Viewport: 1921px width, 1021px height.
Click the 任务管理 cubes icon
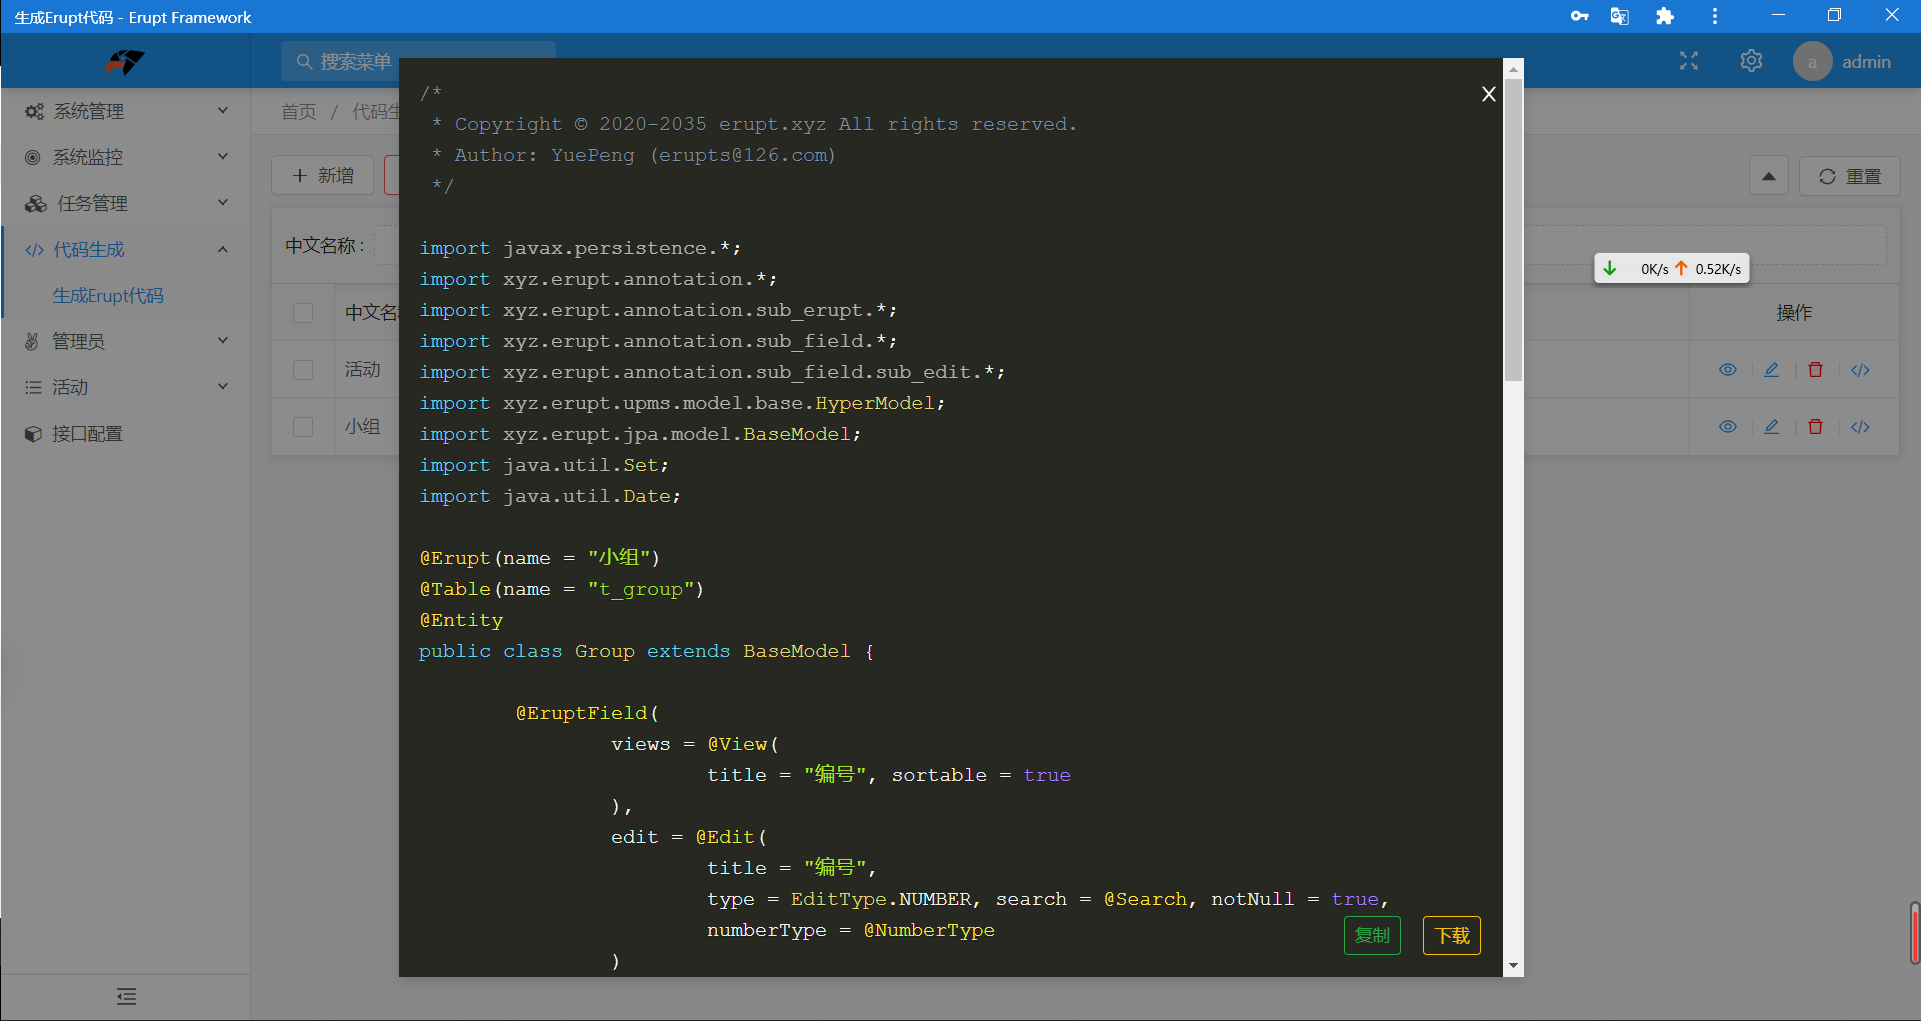click(x=36, y=203)
